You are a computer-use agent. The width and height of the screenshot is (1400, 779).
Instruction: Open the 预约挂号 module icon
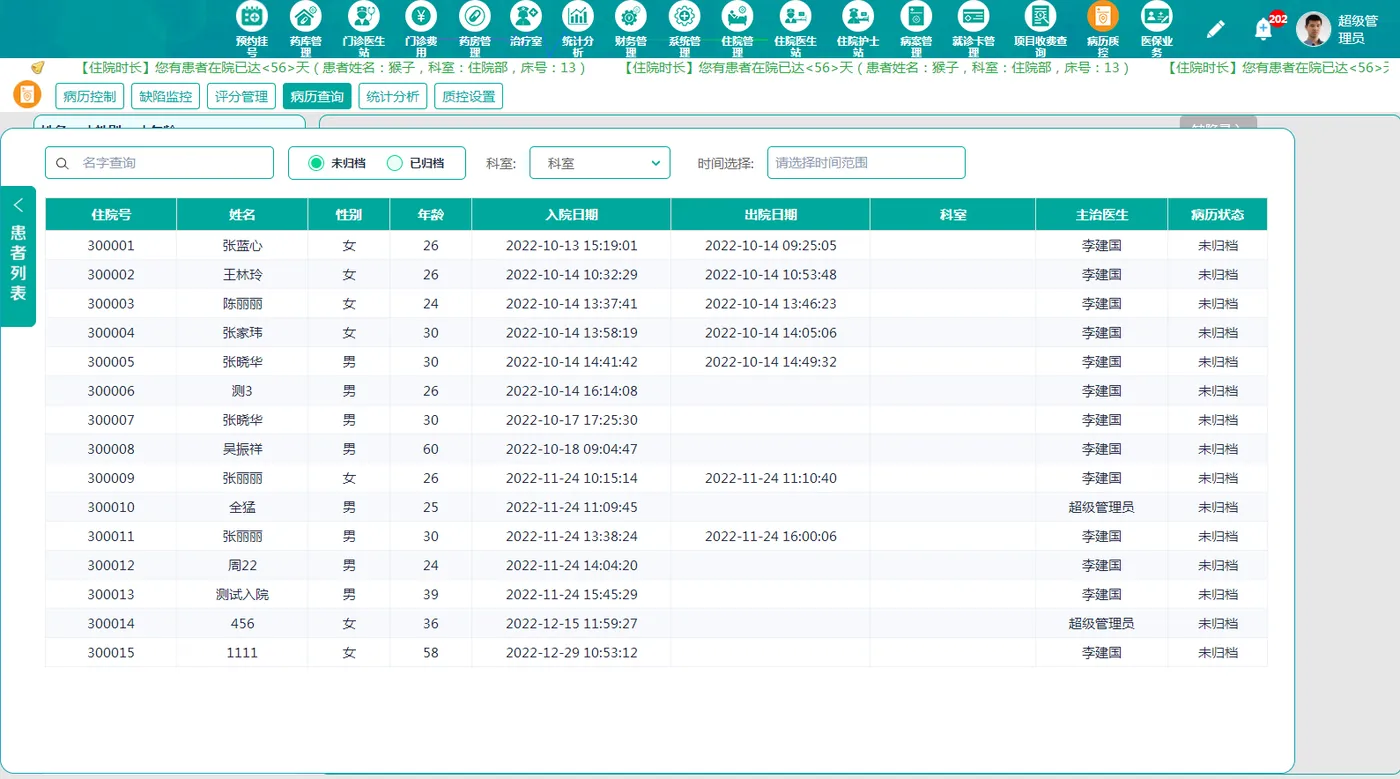coord(252,16)
